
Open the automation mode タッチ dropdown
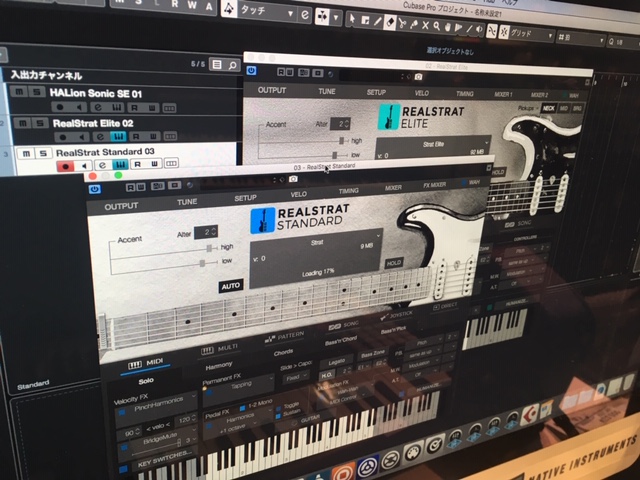pyautogui.click(x=266, y=11)
